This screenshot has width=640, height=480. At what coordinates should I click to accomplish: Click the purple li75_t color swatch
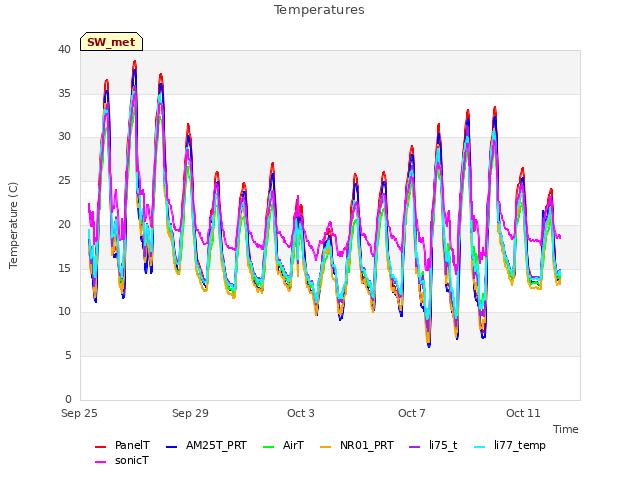point(414,447)
